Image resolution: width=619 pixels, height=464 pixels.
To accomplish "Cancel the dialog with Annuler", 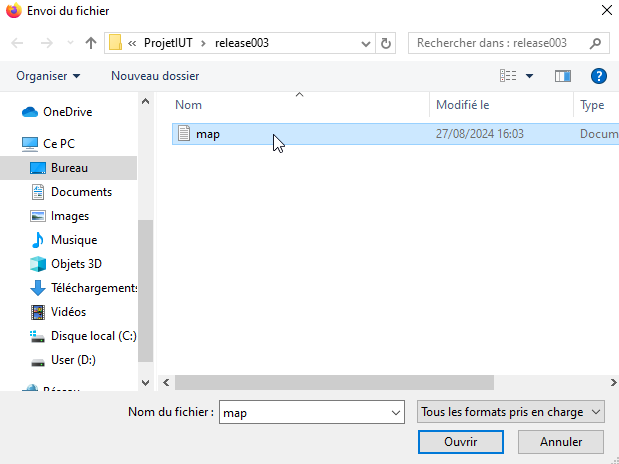I will (561, 441).
